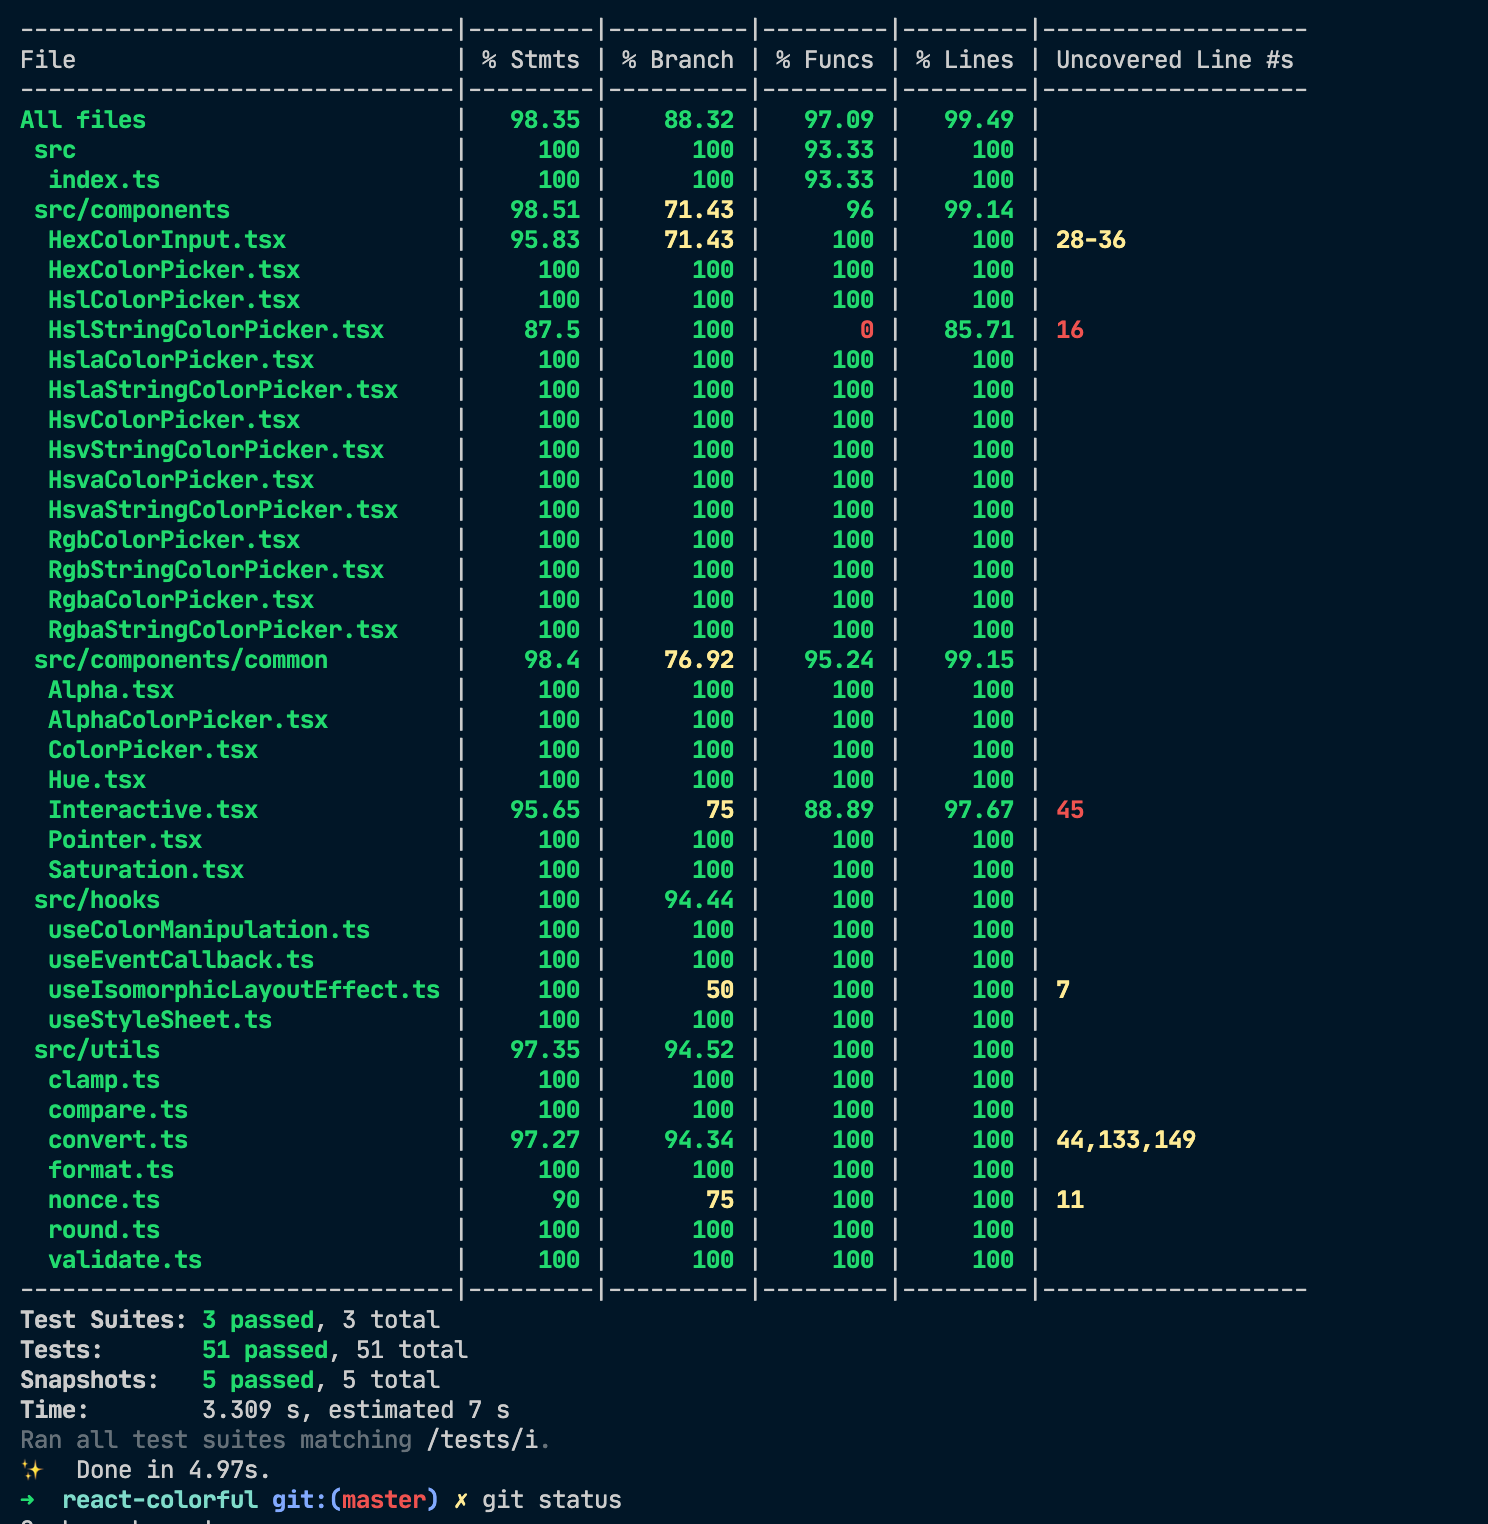Screen dimensions: 1488x1524
Task: Click the useIsomorphicLayoutEffect.ts file name
Action: pyautogui.click(x=244, y=990)
